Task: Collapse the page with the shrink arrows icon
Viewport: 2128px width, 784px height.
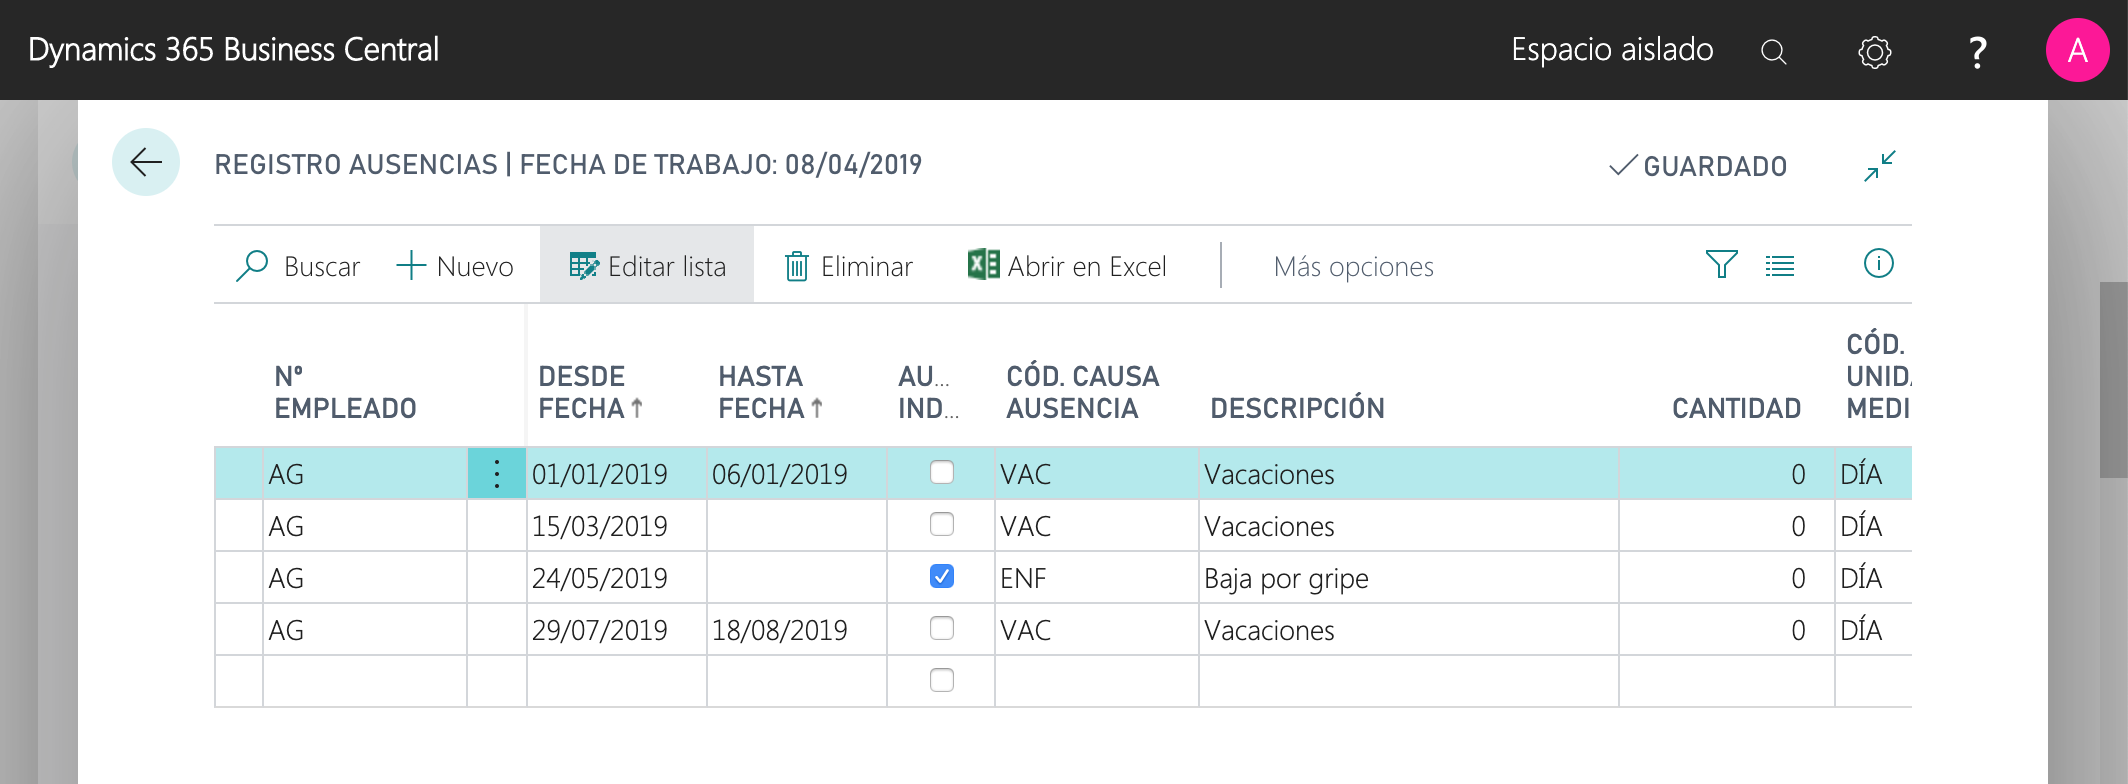Action: pos(1879,166)
